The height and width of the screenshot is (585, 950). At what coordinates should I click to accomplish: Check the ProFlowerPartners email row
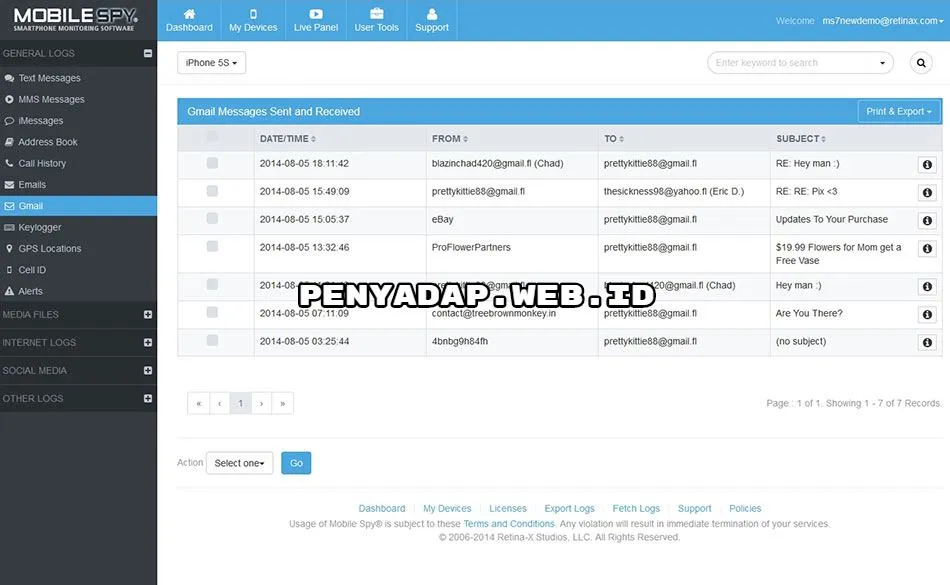pyautogui.click(x=212, y=246)
